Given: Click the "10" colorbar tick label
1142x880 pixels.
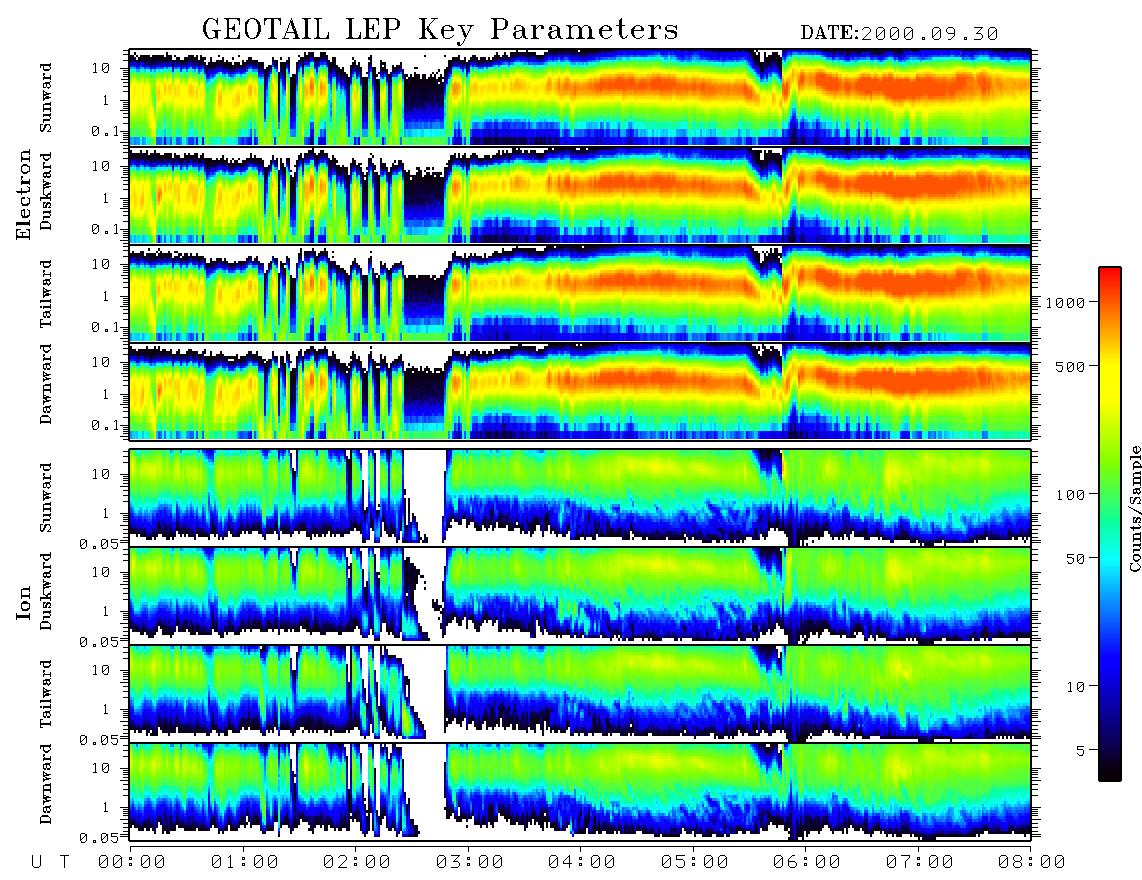Looking at the screenshot, I should point(1075,686).
